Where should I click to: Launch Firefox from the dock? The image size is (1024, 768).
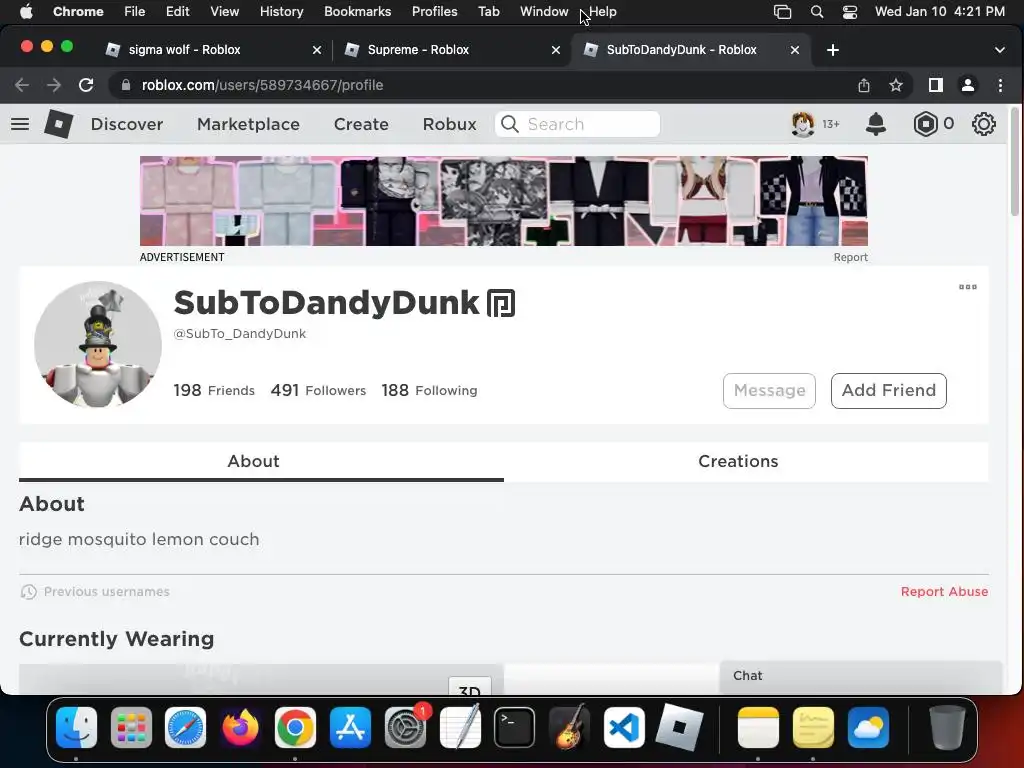pyautogui.click(x=240, y=727)
